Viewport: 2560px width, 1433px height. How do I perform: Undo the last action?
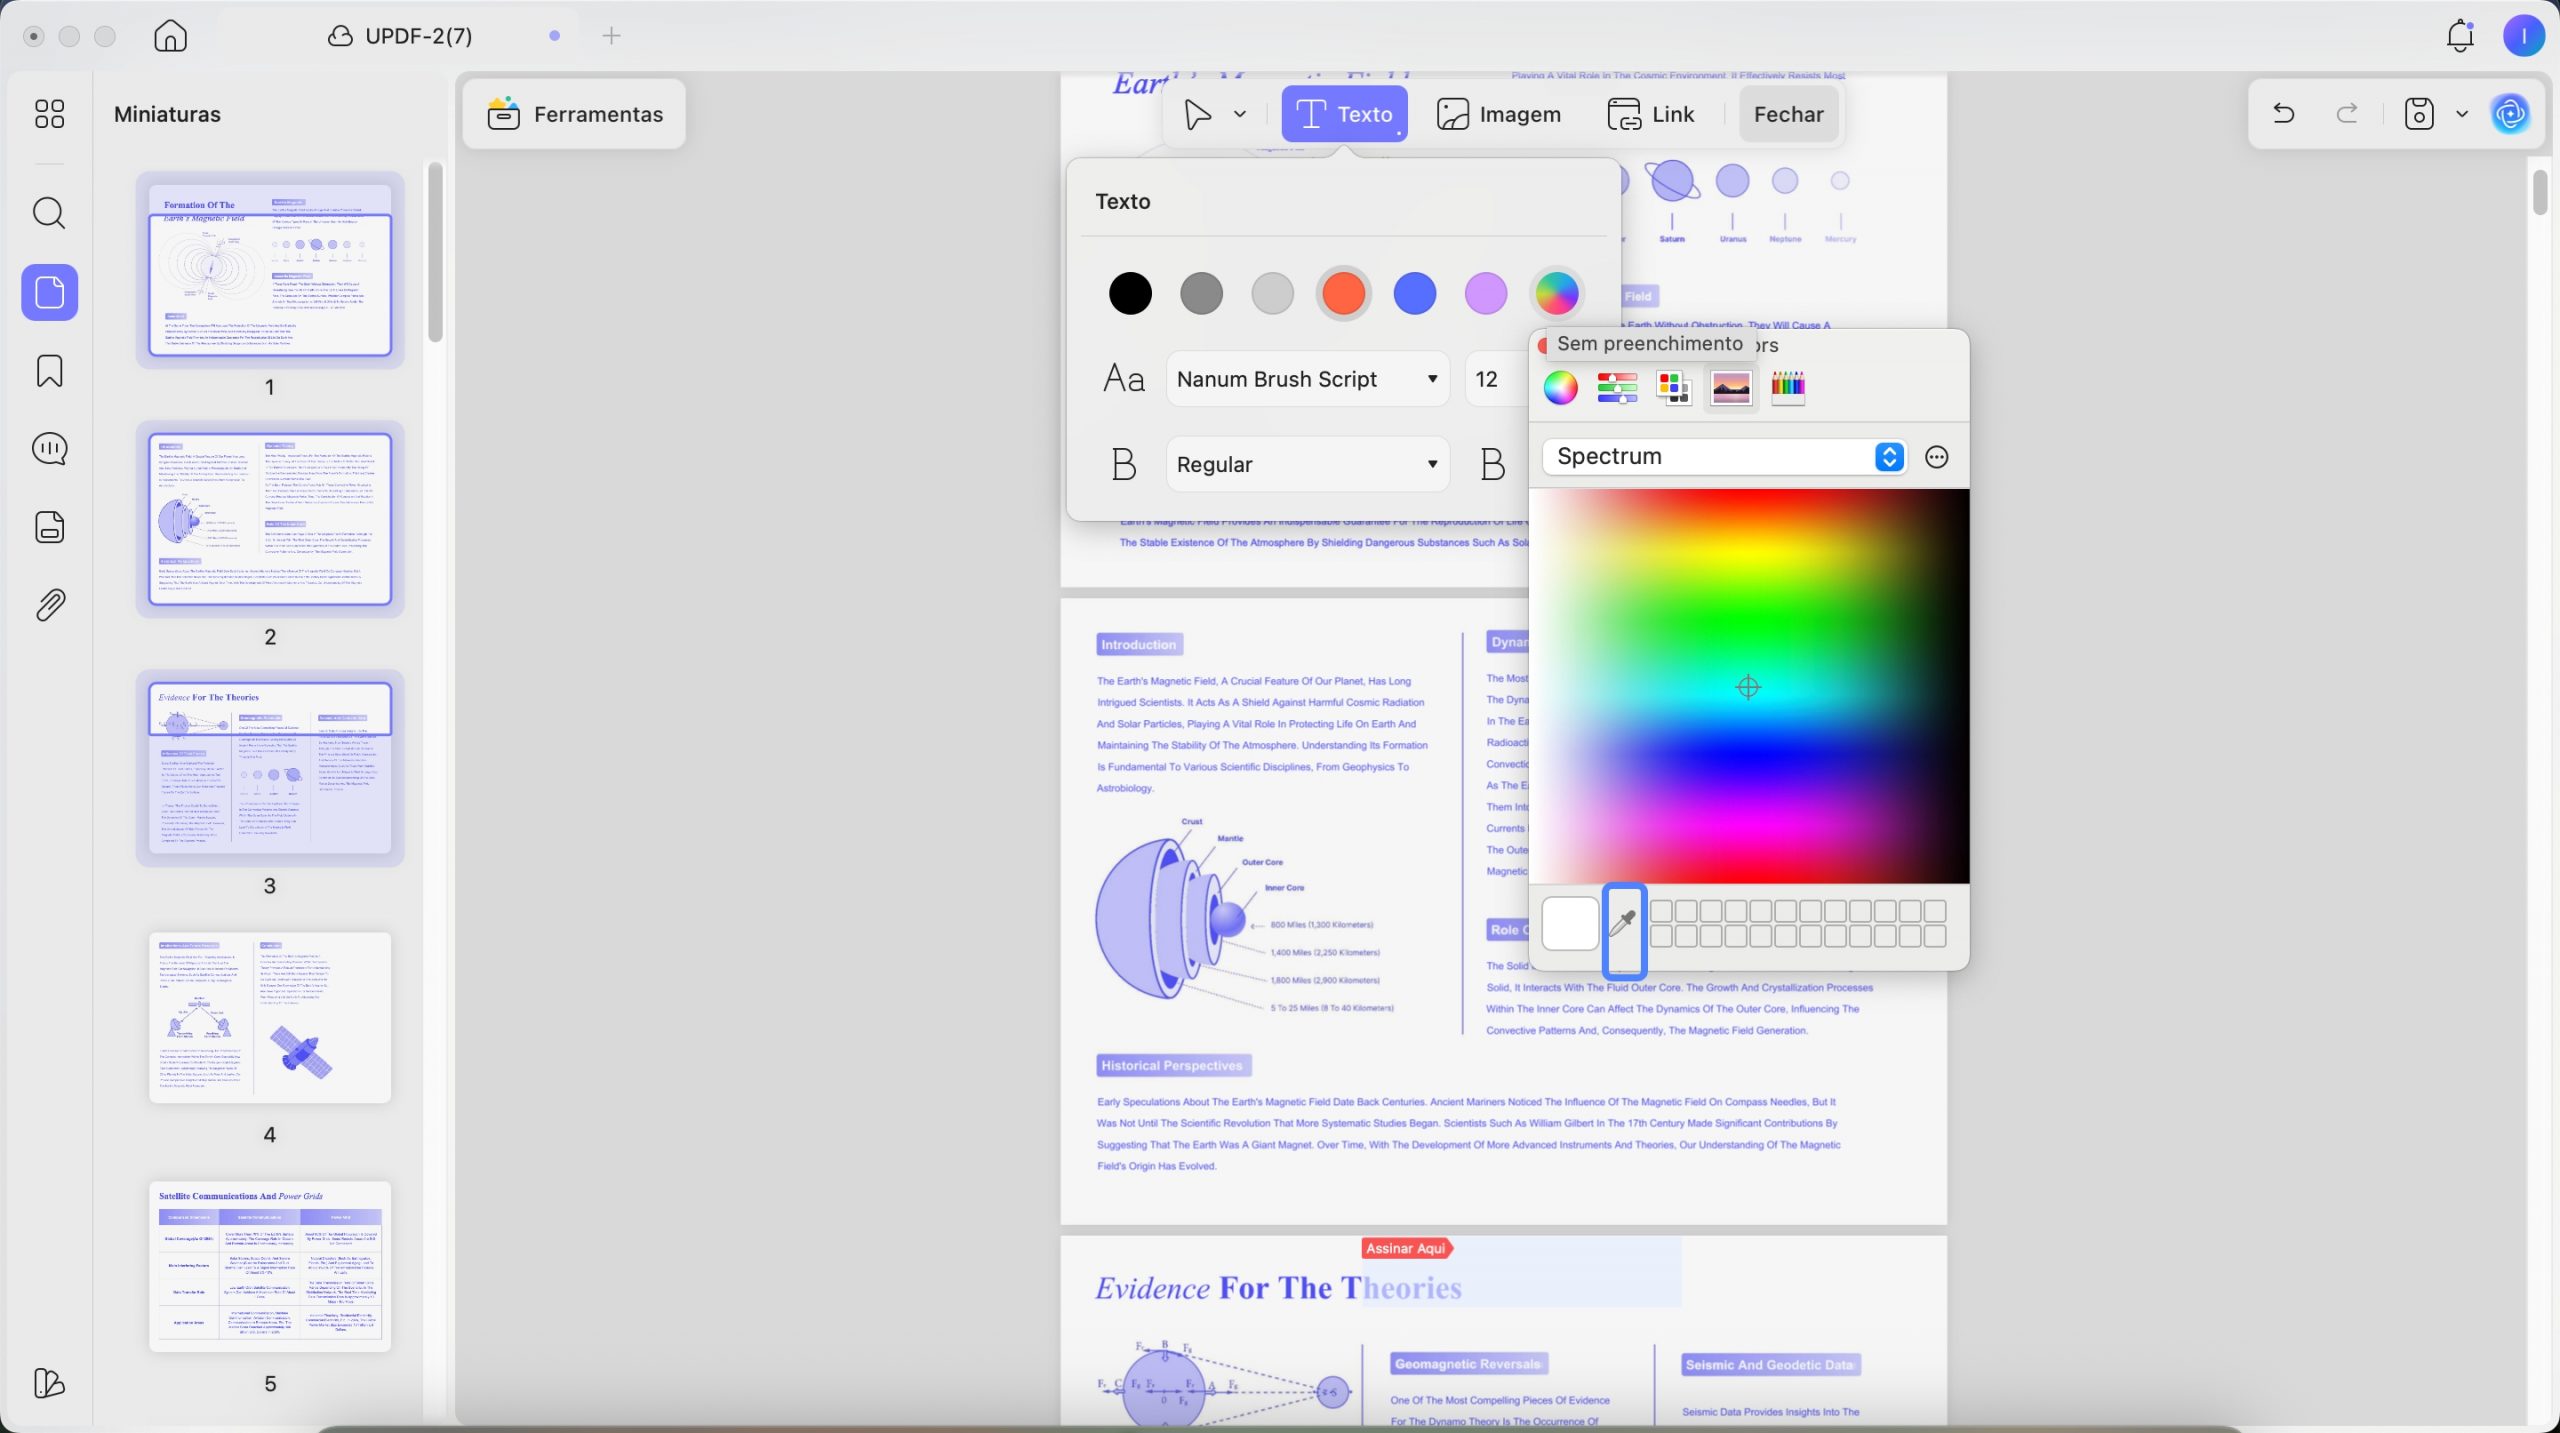[2284, 114]
